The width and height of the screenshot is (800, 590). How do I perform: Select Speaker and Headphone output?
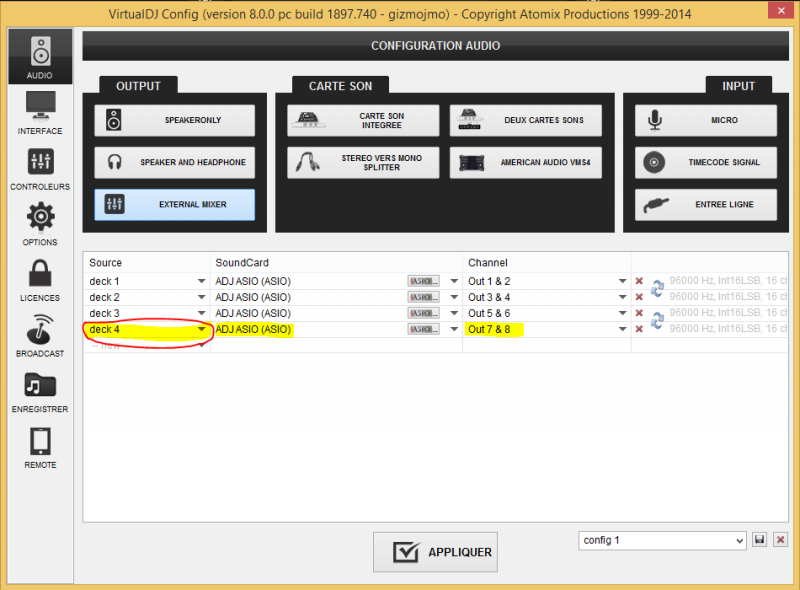click(x=174, y=162)
